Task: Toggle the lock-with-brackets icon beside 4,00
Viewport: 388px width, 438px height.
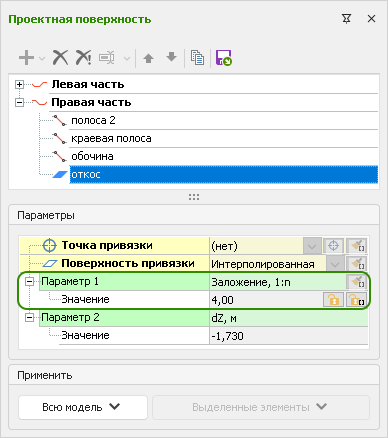Action: pyautogui.click(x=357, y=300)
